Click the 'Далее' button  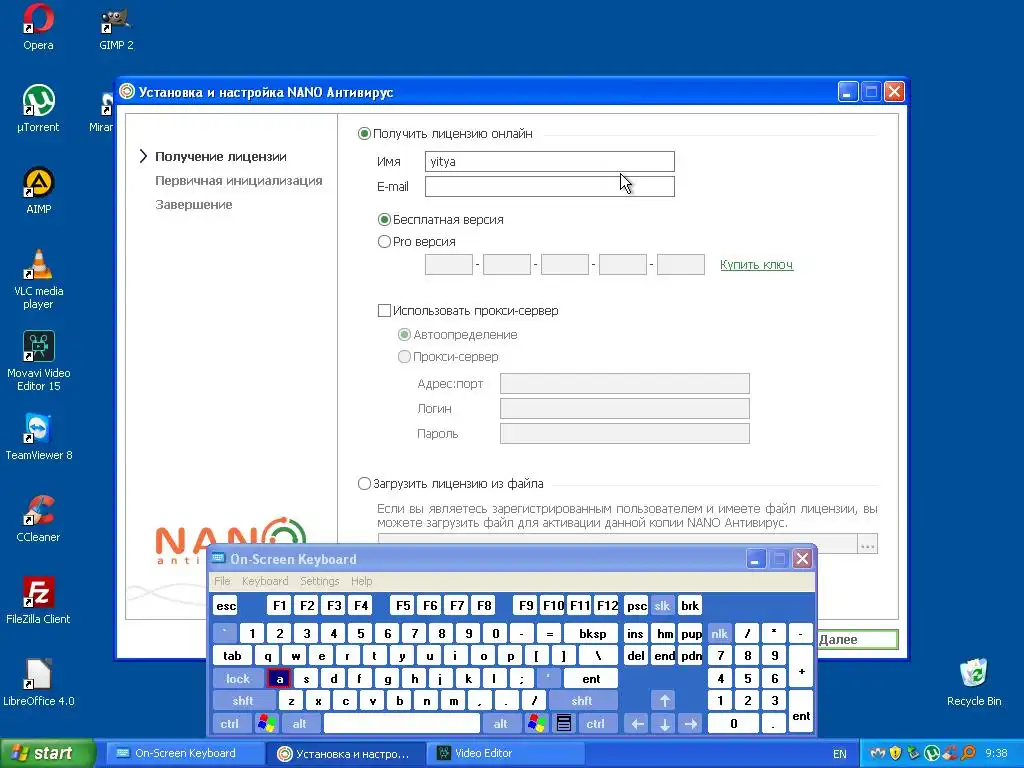(x=857, y=640)
